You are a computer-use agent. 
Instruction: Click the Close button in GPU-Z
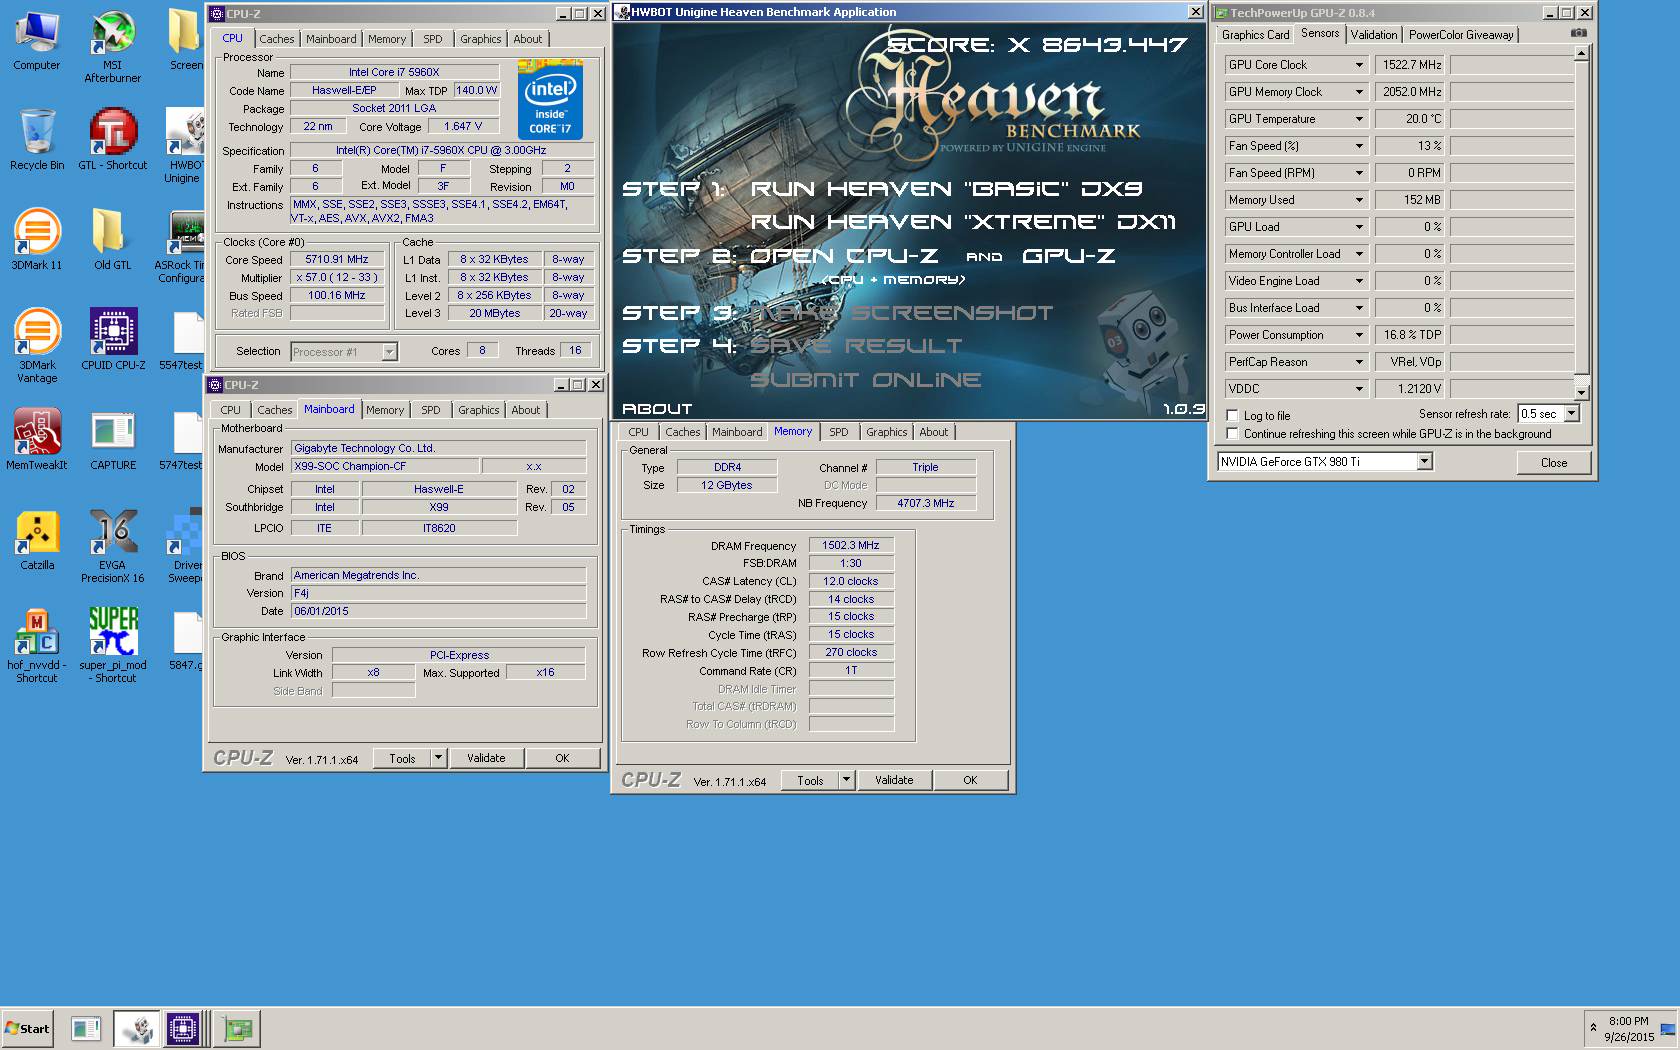pos(1554,462)
